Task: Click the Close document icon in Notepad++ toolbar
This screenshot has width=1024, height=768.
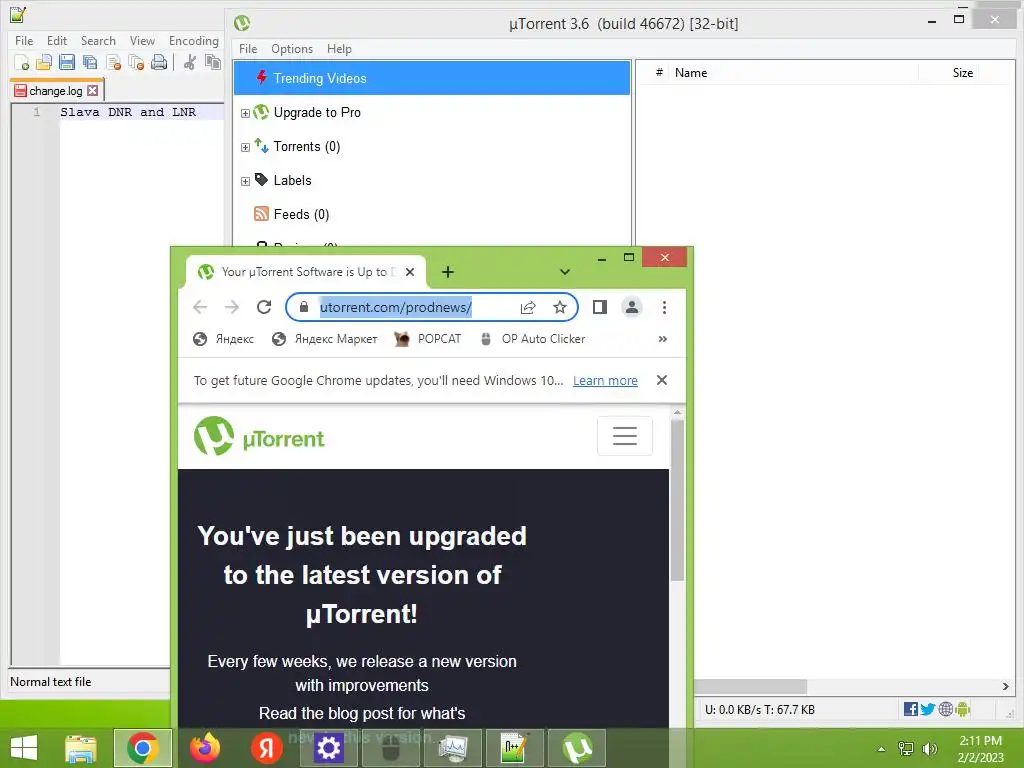Action: tap(113, 63)
